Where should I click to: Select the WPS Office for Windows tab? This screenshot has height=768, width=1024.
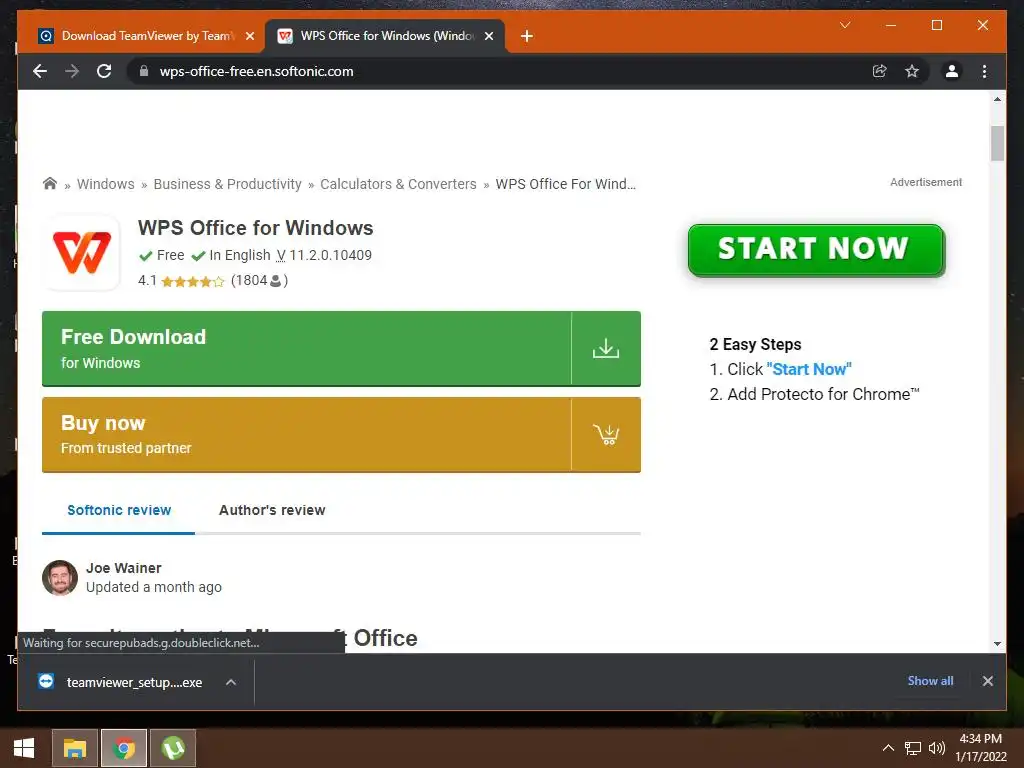[384, 36]
